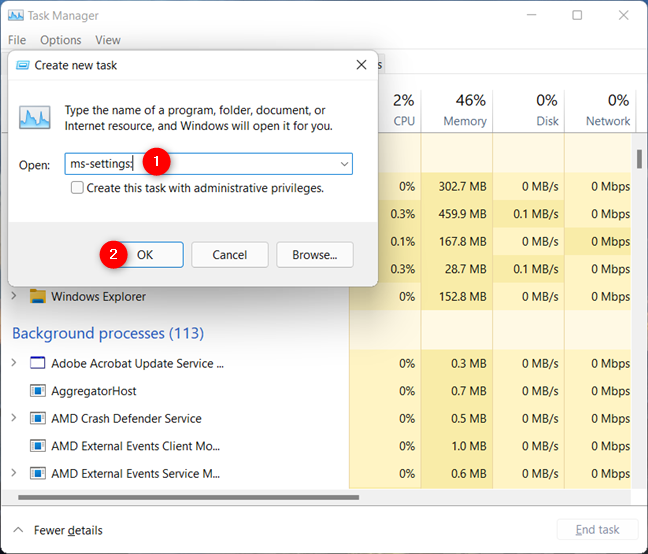
Task: Select Adobe Acrobat Update Service row
Action: pyautogui.click(x=137, y=364)
